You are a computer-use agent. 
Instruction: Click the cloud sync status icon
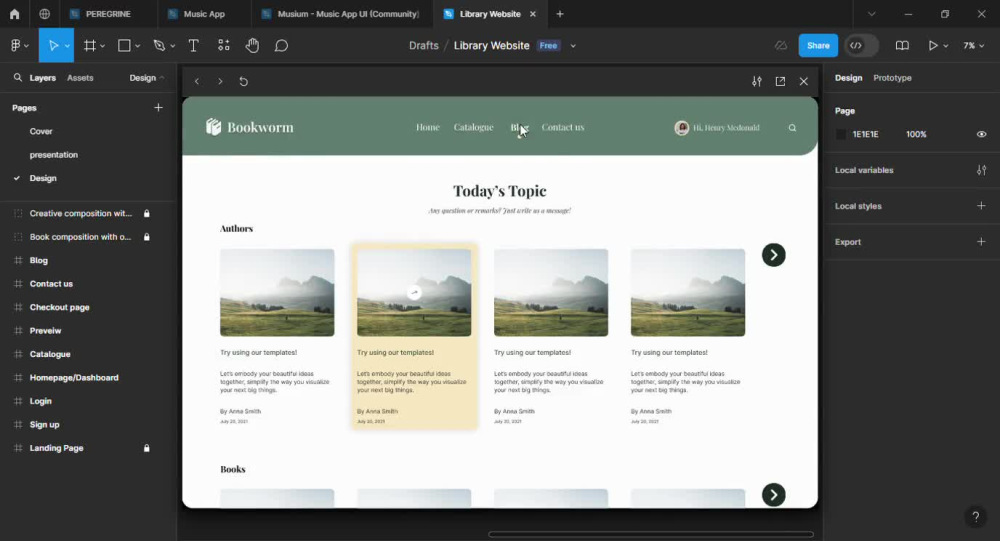pos(781,45)
